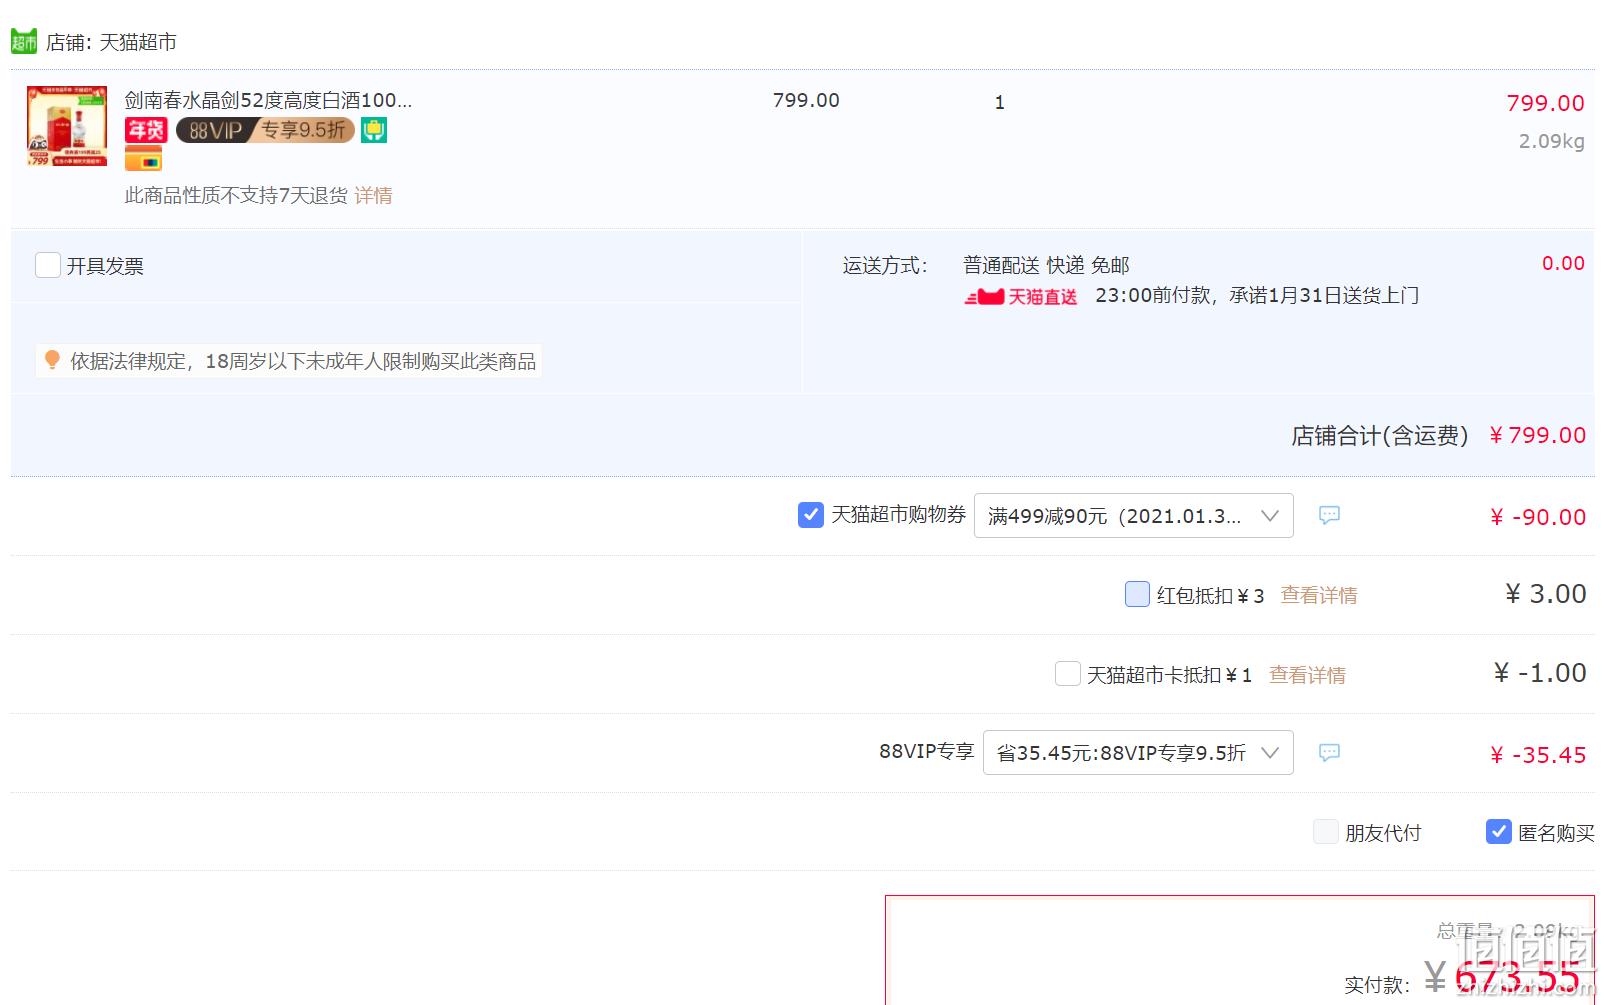The width and height of the screenshot is (1606, 1005).
Task: Click the ¥ -35.45 discount amount
Action: [1538, 755]
